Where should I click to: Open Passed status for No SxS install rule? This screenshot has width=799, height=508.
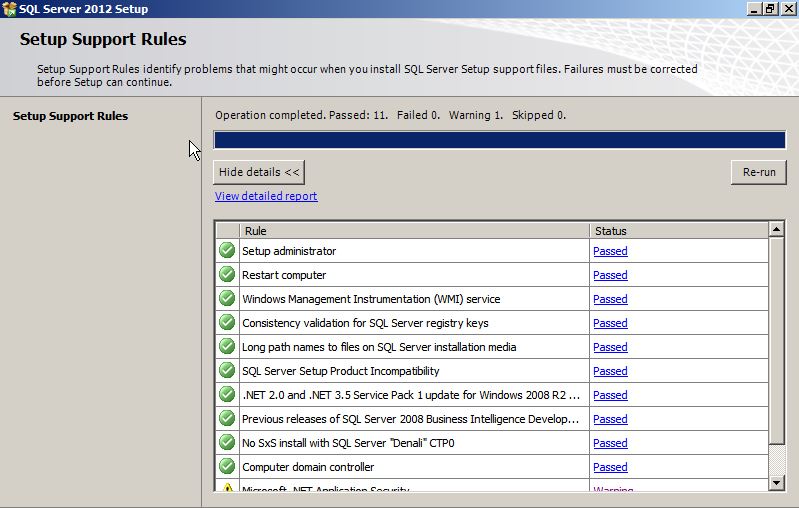[x=610, y=443]
